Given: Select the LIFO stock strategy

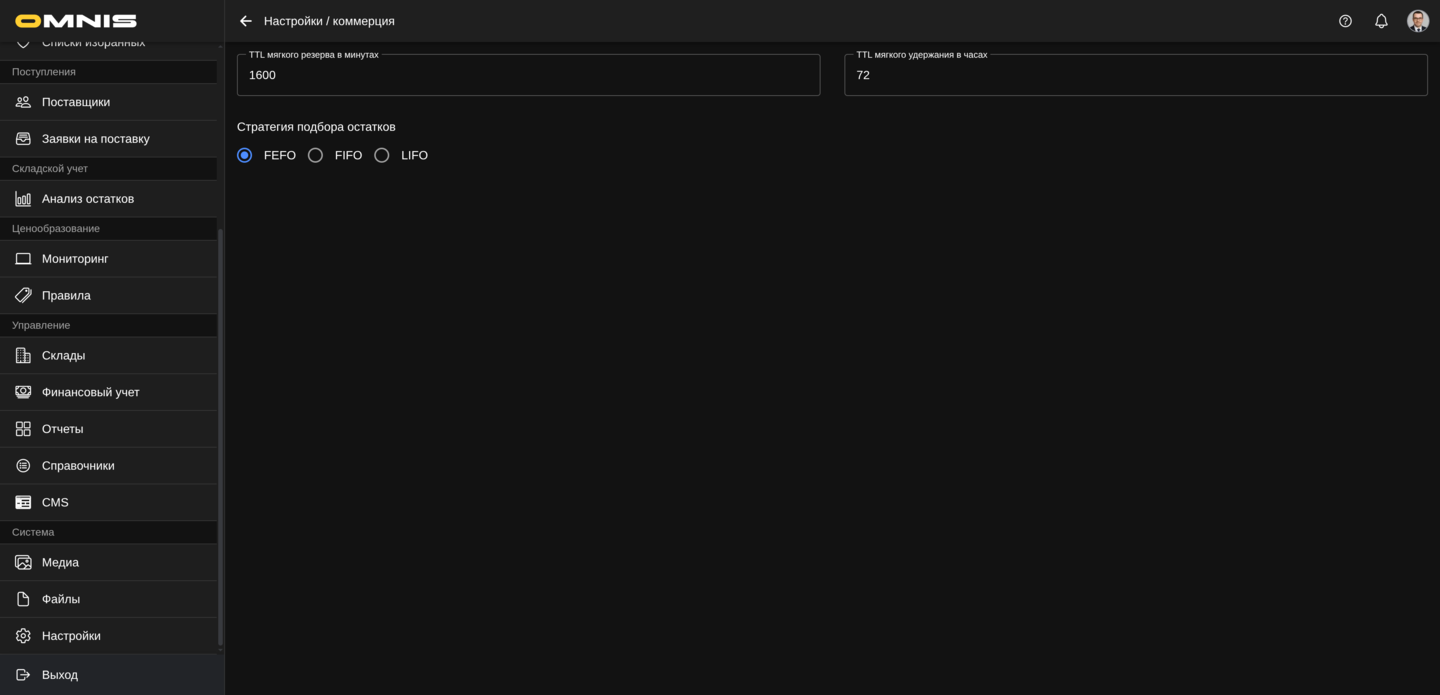Looking at the screenshot, I should coord(382,155).
